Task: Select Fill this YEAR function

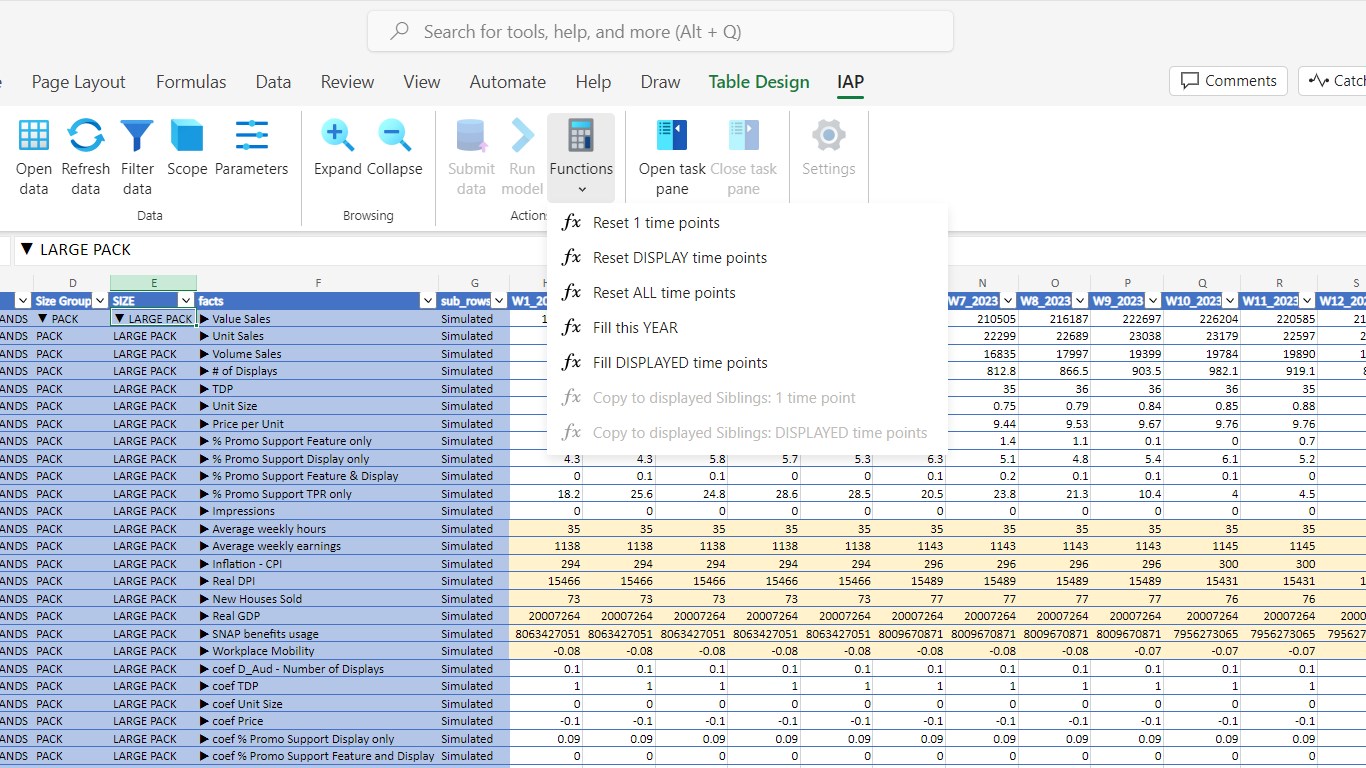Action: click(x=635, y=328)
